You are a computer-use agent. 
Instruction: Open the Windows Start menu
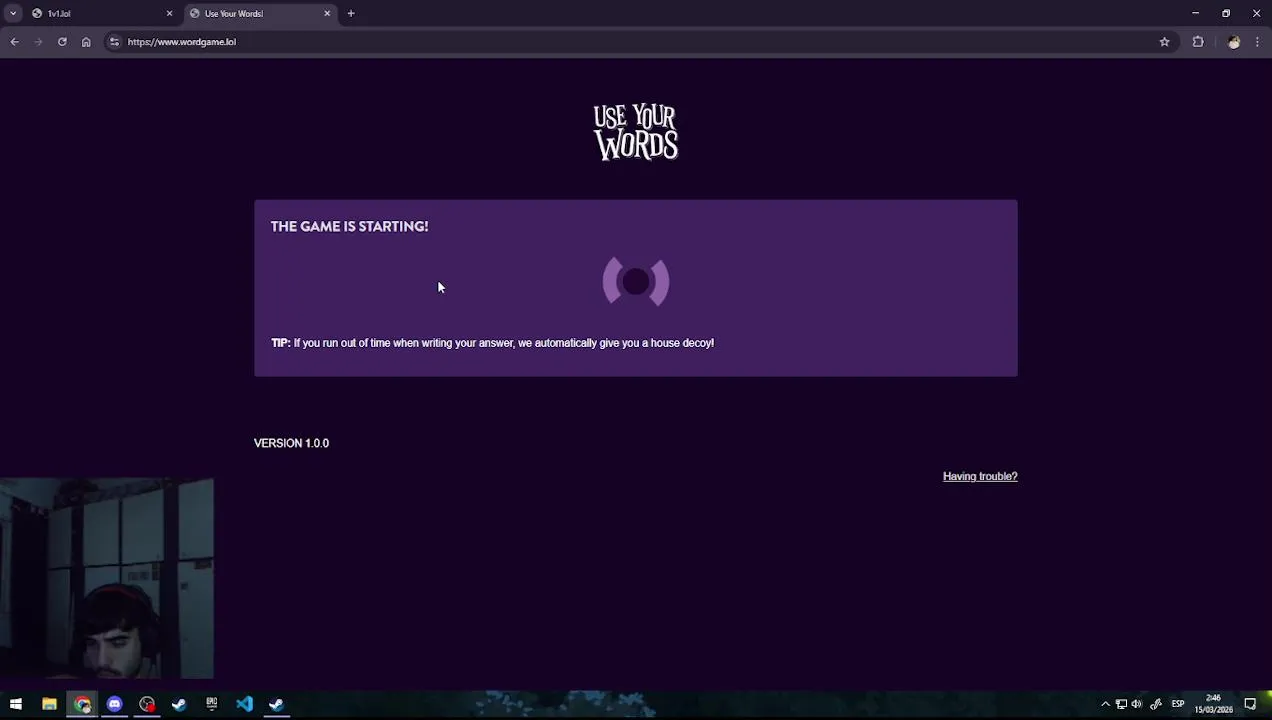pyautogui.click(x=16, y=704)
